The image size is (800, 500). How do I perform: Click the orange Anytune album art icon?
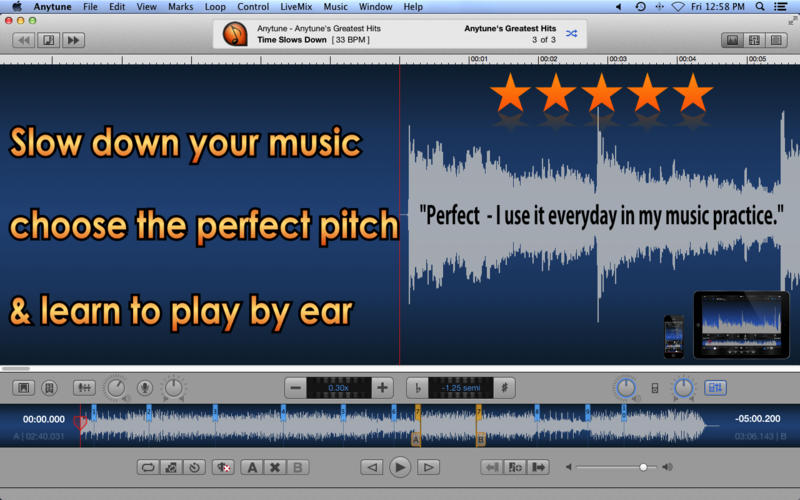[235, 34]
